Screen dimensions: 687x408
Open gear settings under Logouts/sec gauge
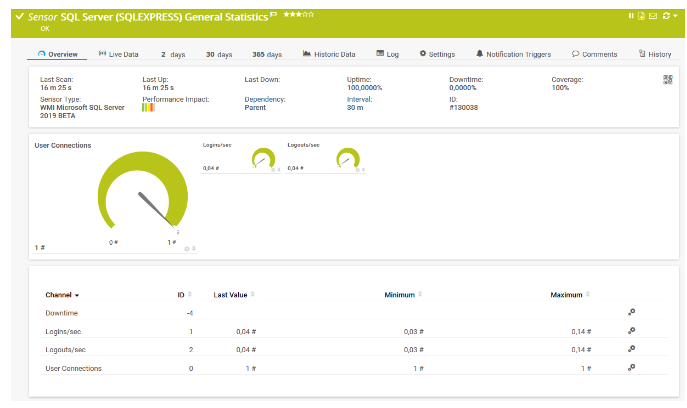[358, 170]
